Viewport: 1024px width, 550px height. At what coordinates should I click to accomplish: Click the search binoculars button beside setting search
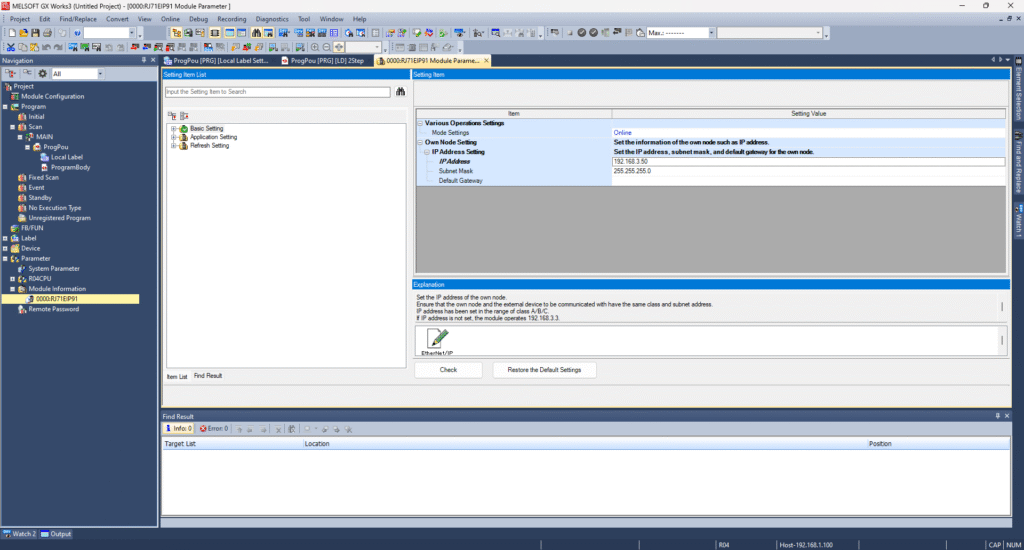click(400, 92)
